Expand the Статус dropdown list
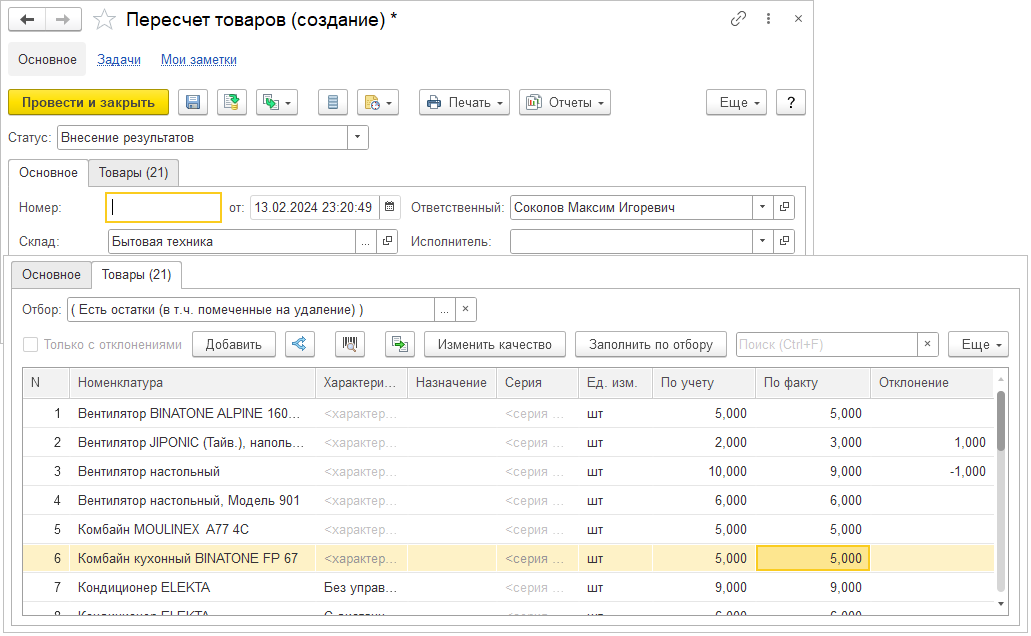The width and height of the screenshot is (1031, 636). [358, 137]
